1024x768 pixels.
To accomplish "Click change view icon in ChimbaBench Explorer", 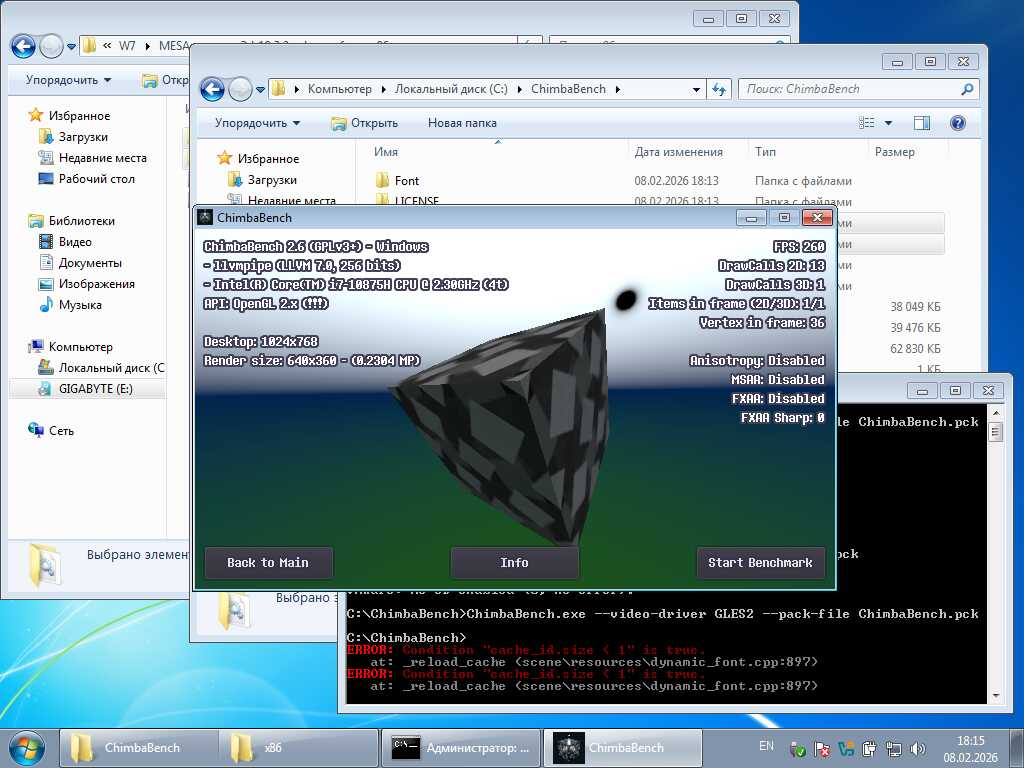I will tap(867, 123).
